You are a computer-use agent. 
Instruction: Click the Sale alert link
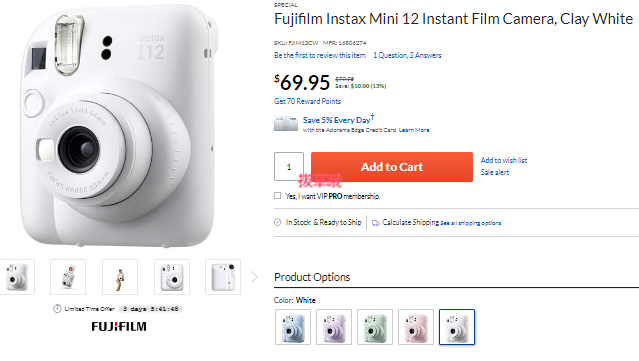point(495,172)
